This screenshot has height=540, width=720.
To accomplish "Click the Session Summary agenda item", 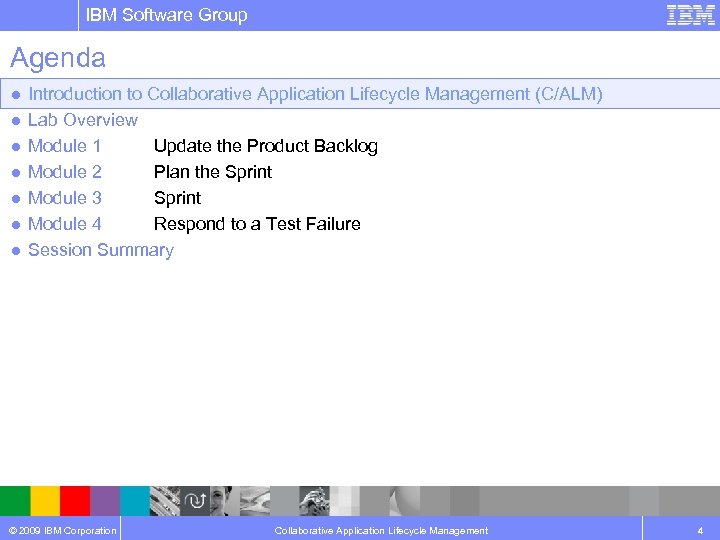I will (x=100, y=250).
